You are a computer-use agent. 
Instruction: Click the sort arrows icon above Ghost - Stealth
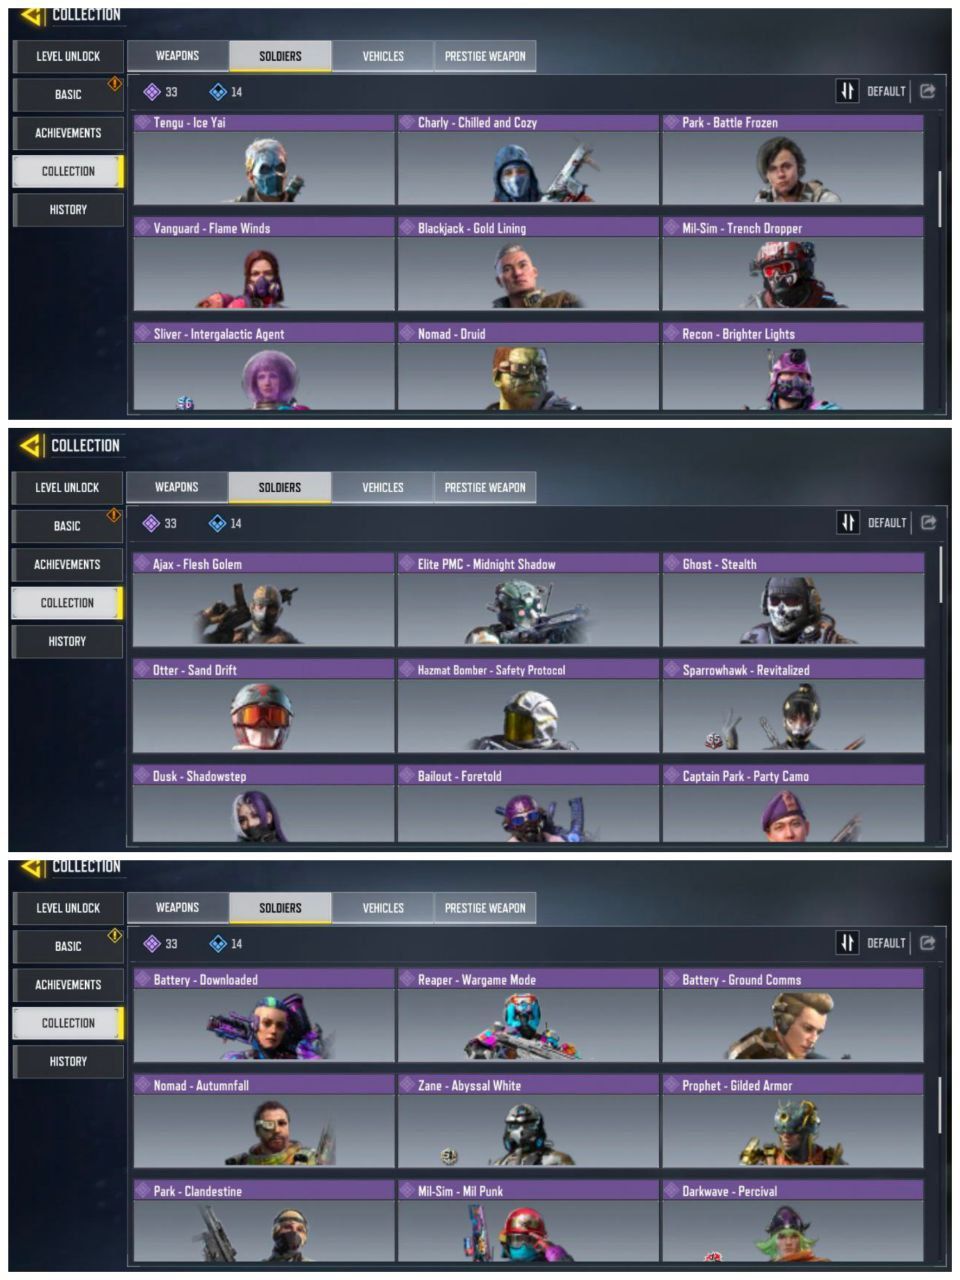coord(848,522)
